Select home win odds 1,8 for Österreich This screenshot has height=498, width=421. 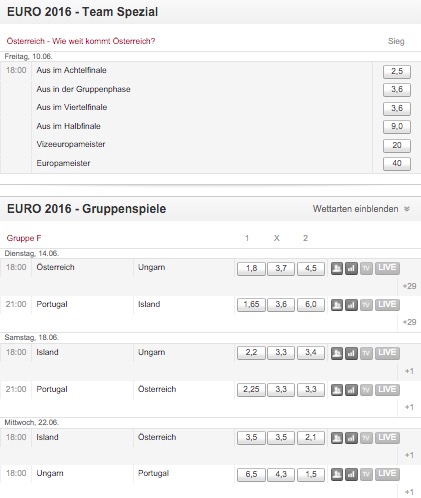[251, 269]
